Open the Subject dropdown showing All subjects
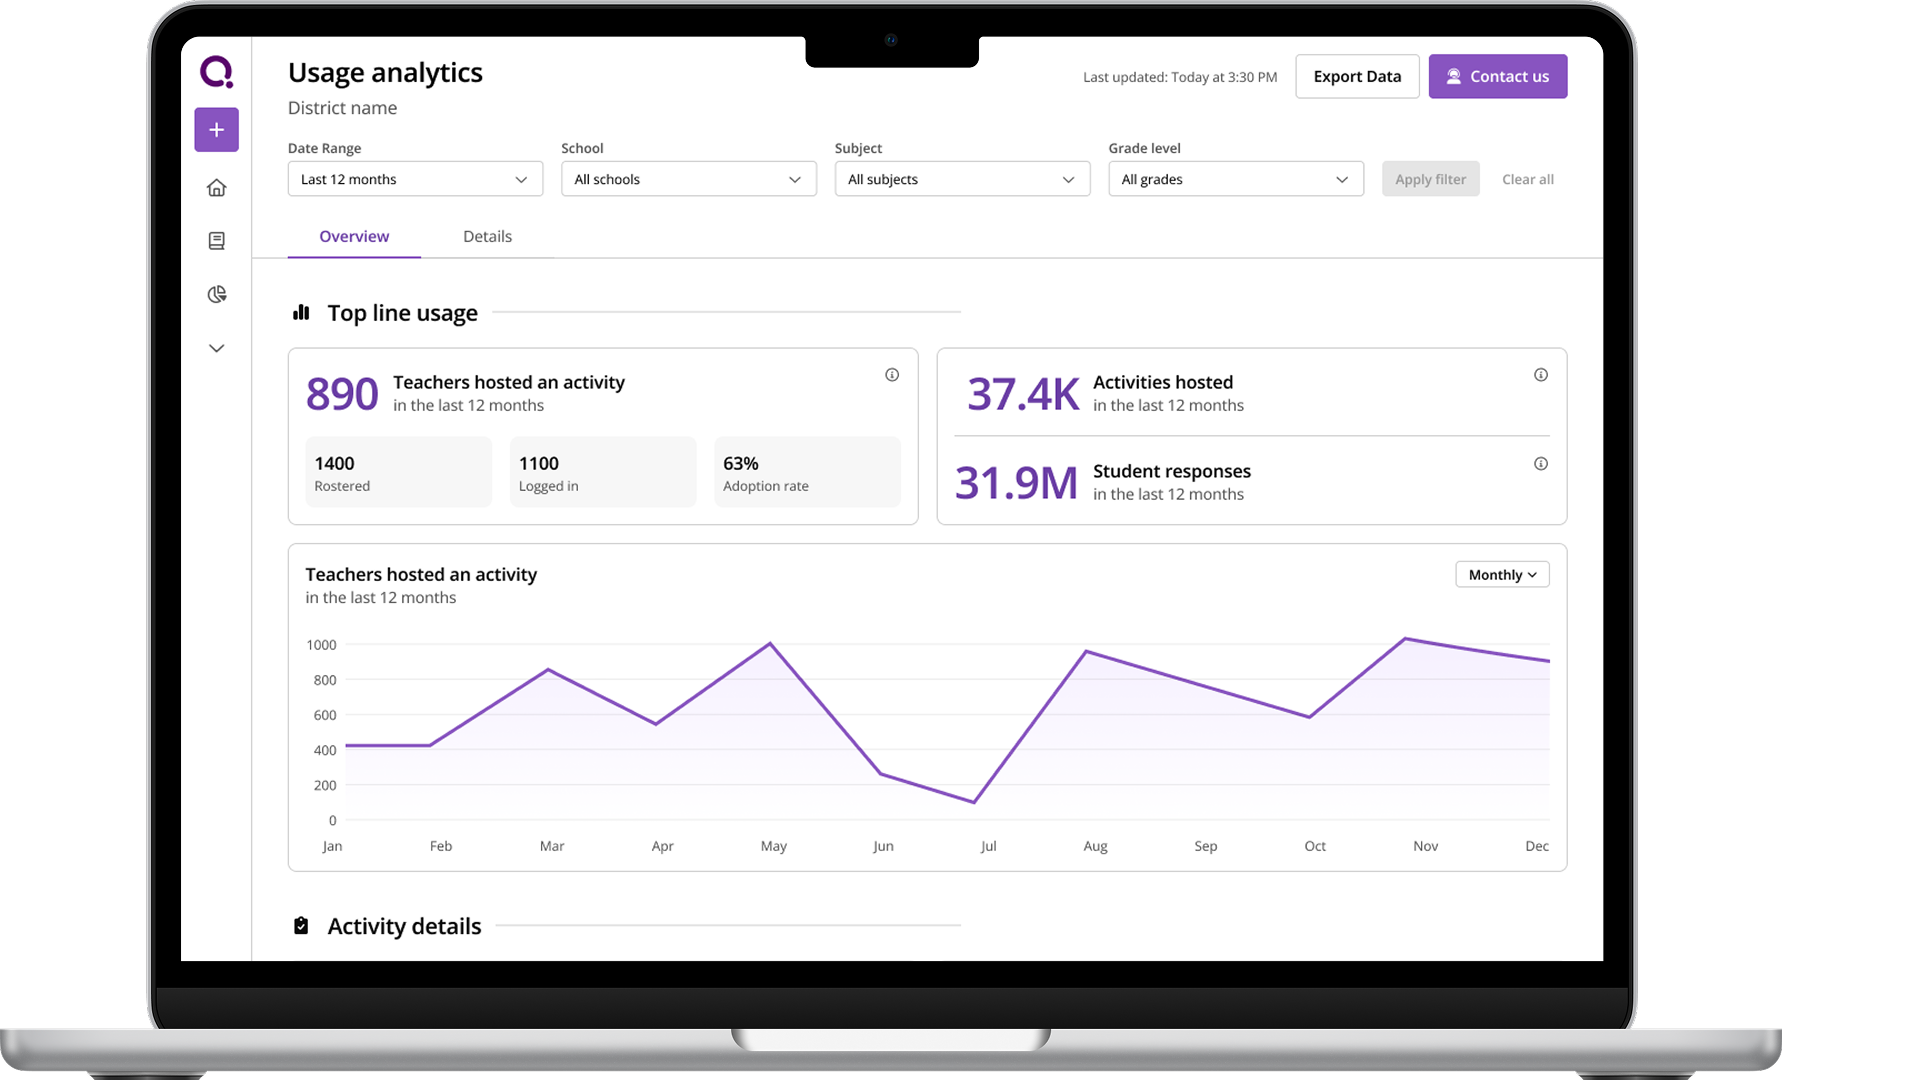 [x=961, y=179]
